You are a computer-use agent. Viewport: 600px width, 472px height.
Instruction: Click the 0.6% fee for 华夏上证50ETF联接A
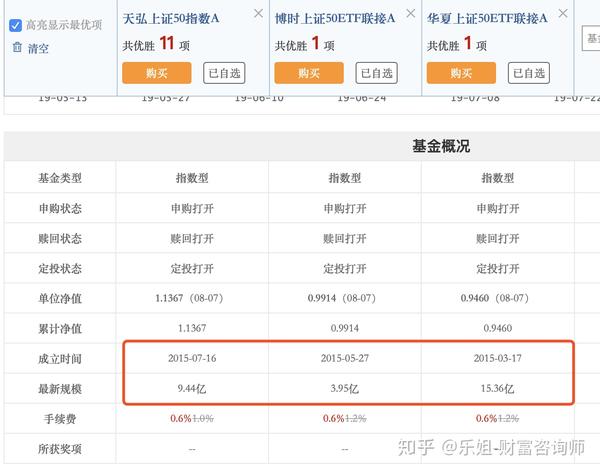486,418
